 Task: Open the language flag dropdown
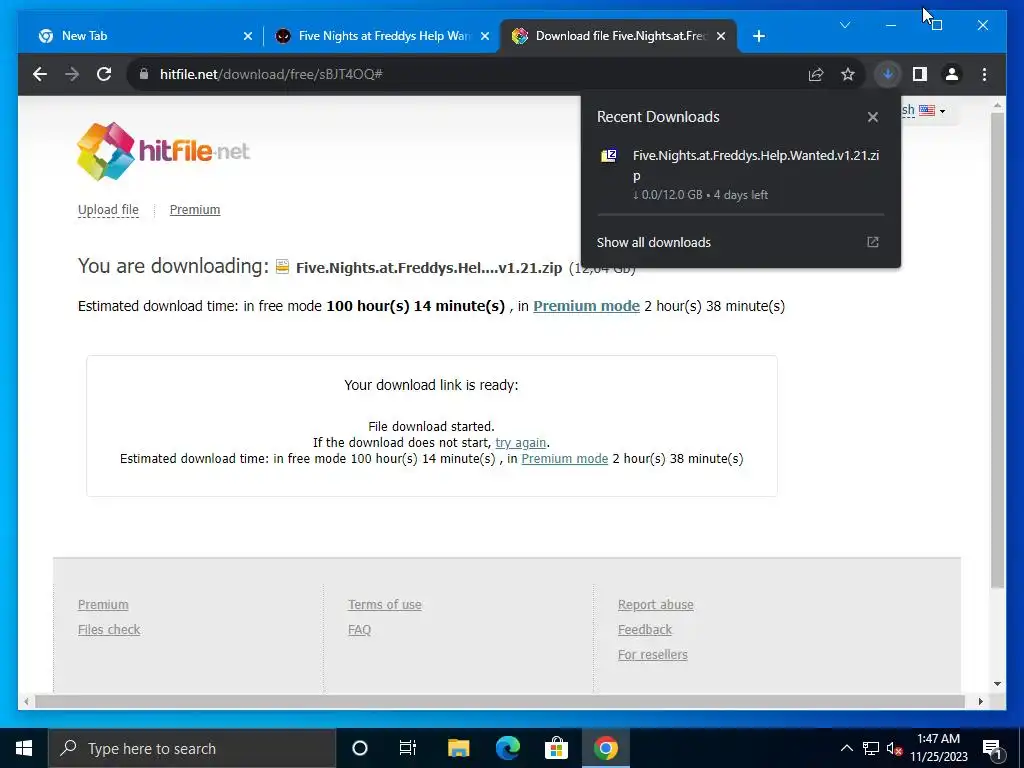point(931,110)
